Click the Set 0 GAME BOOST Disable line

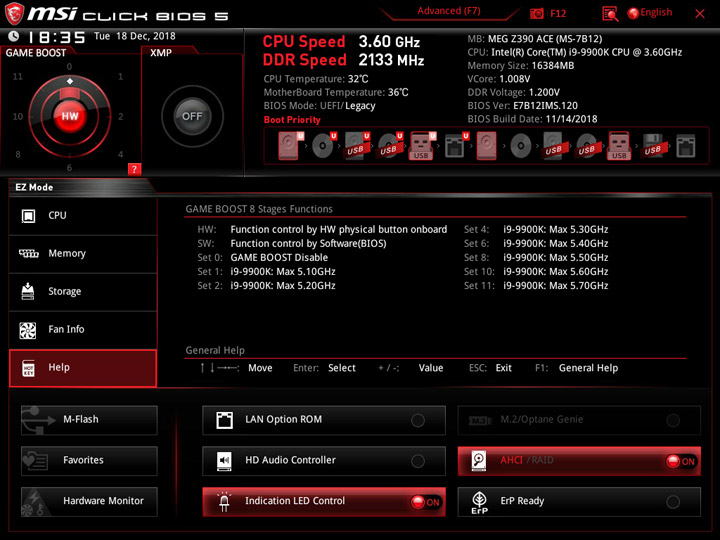[263, 258]
